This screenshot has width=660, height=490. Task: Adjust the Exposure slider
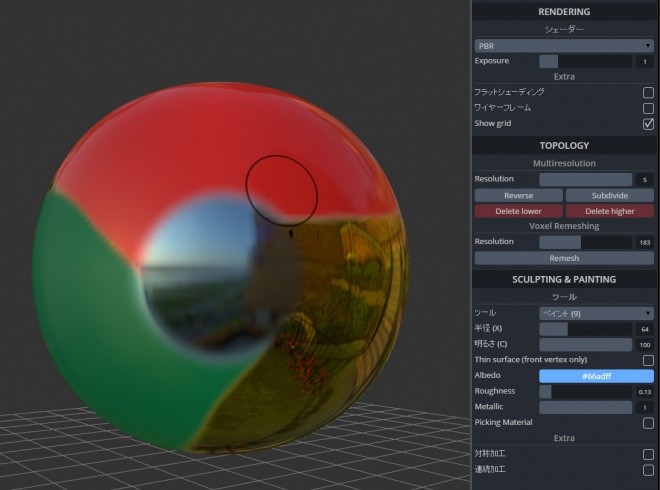[x=585, y=61]
